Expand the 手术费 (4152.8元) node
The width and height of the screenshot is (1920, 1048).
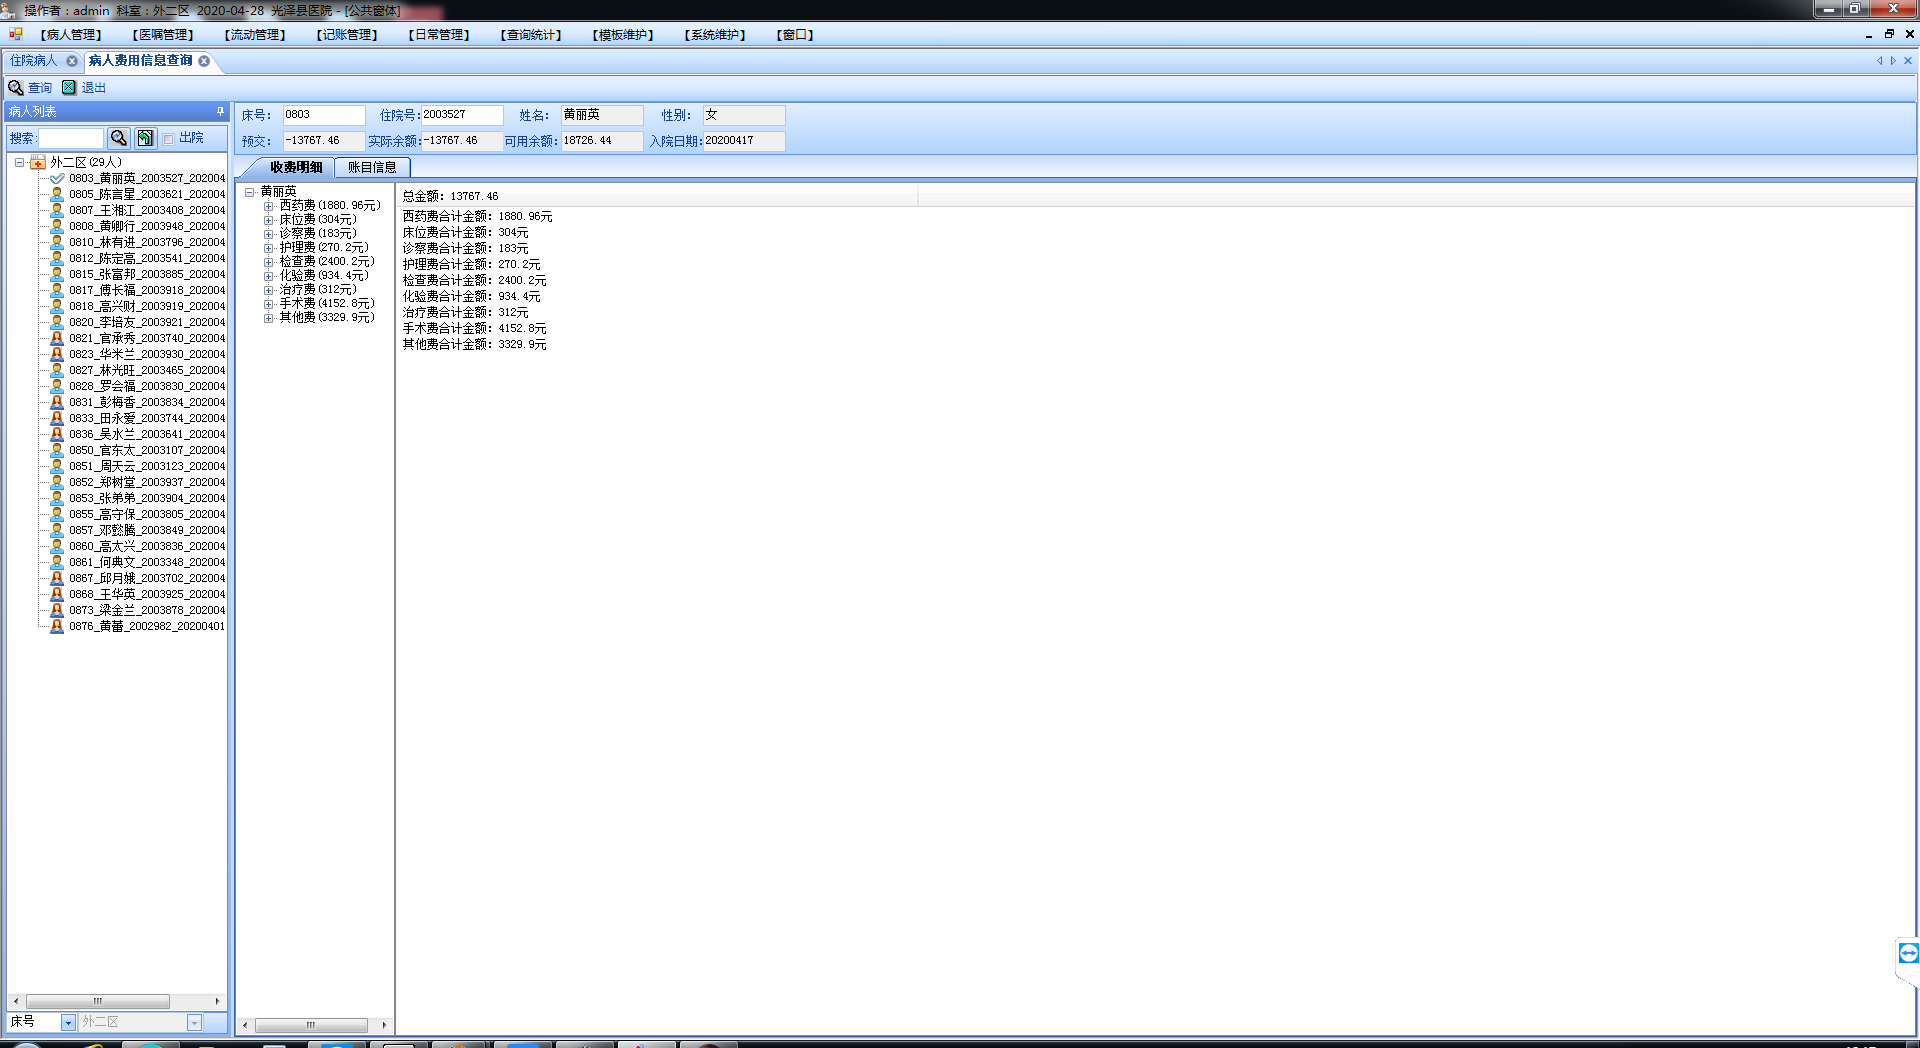[x=268, y=304]
